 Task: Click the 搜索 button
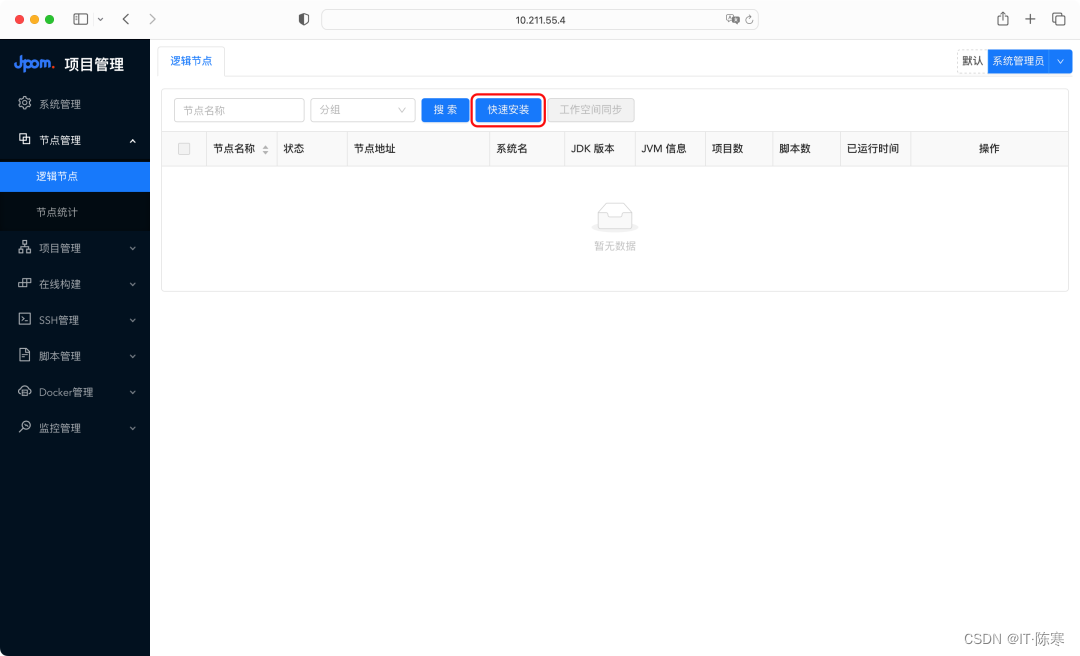(x=445, y=110)
